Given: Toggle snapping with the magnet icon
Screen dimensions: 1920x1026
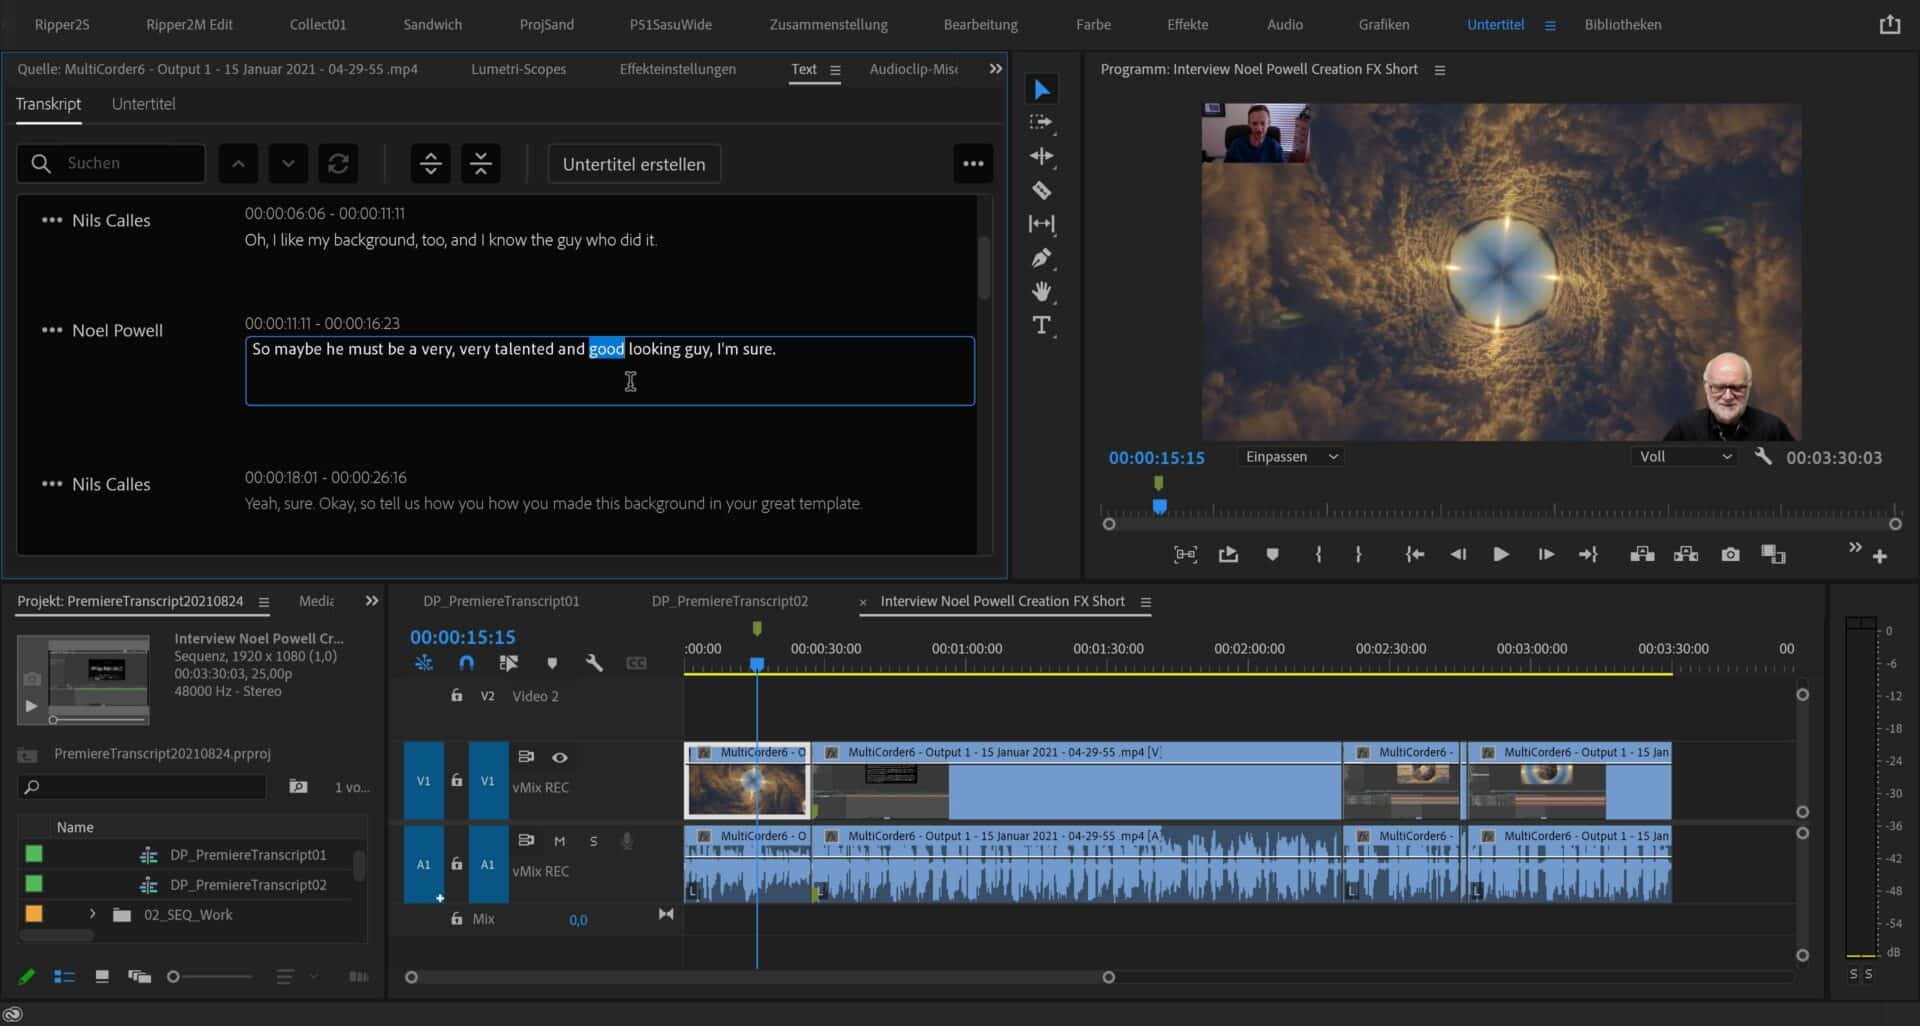Looking at the screenshot, I should (x=466, y=662).
